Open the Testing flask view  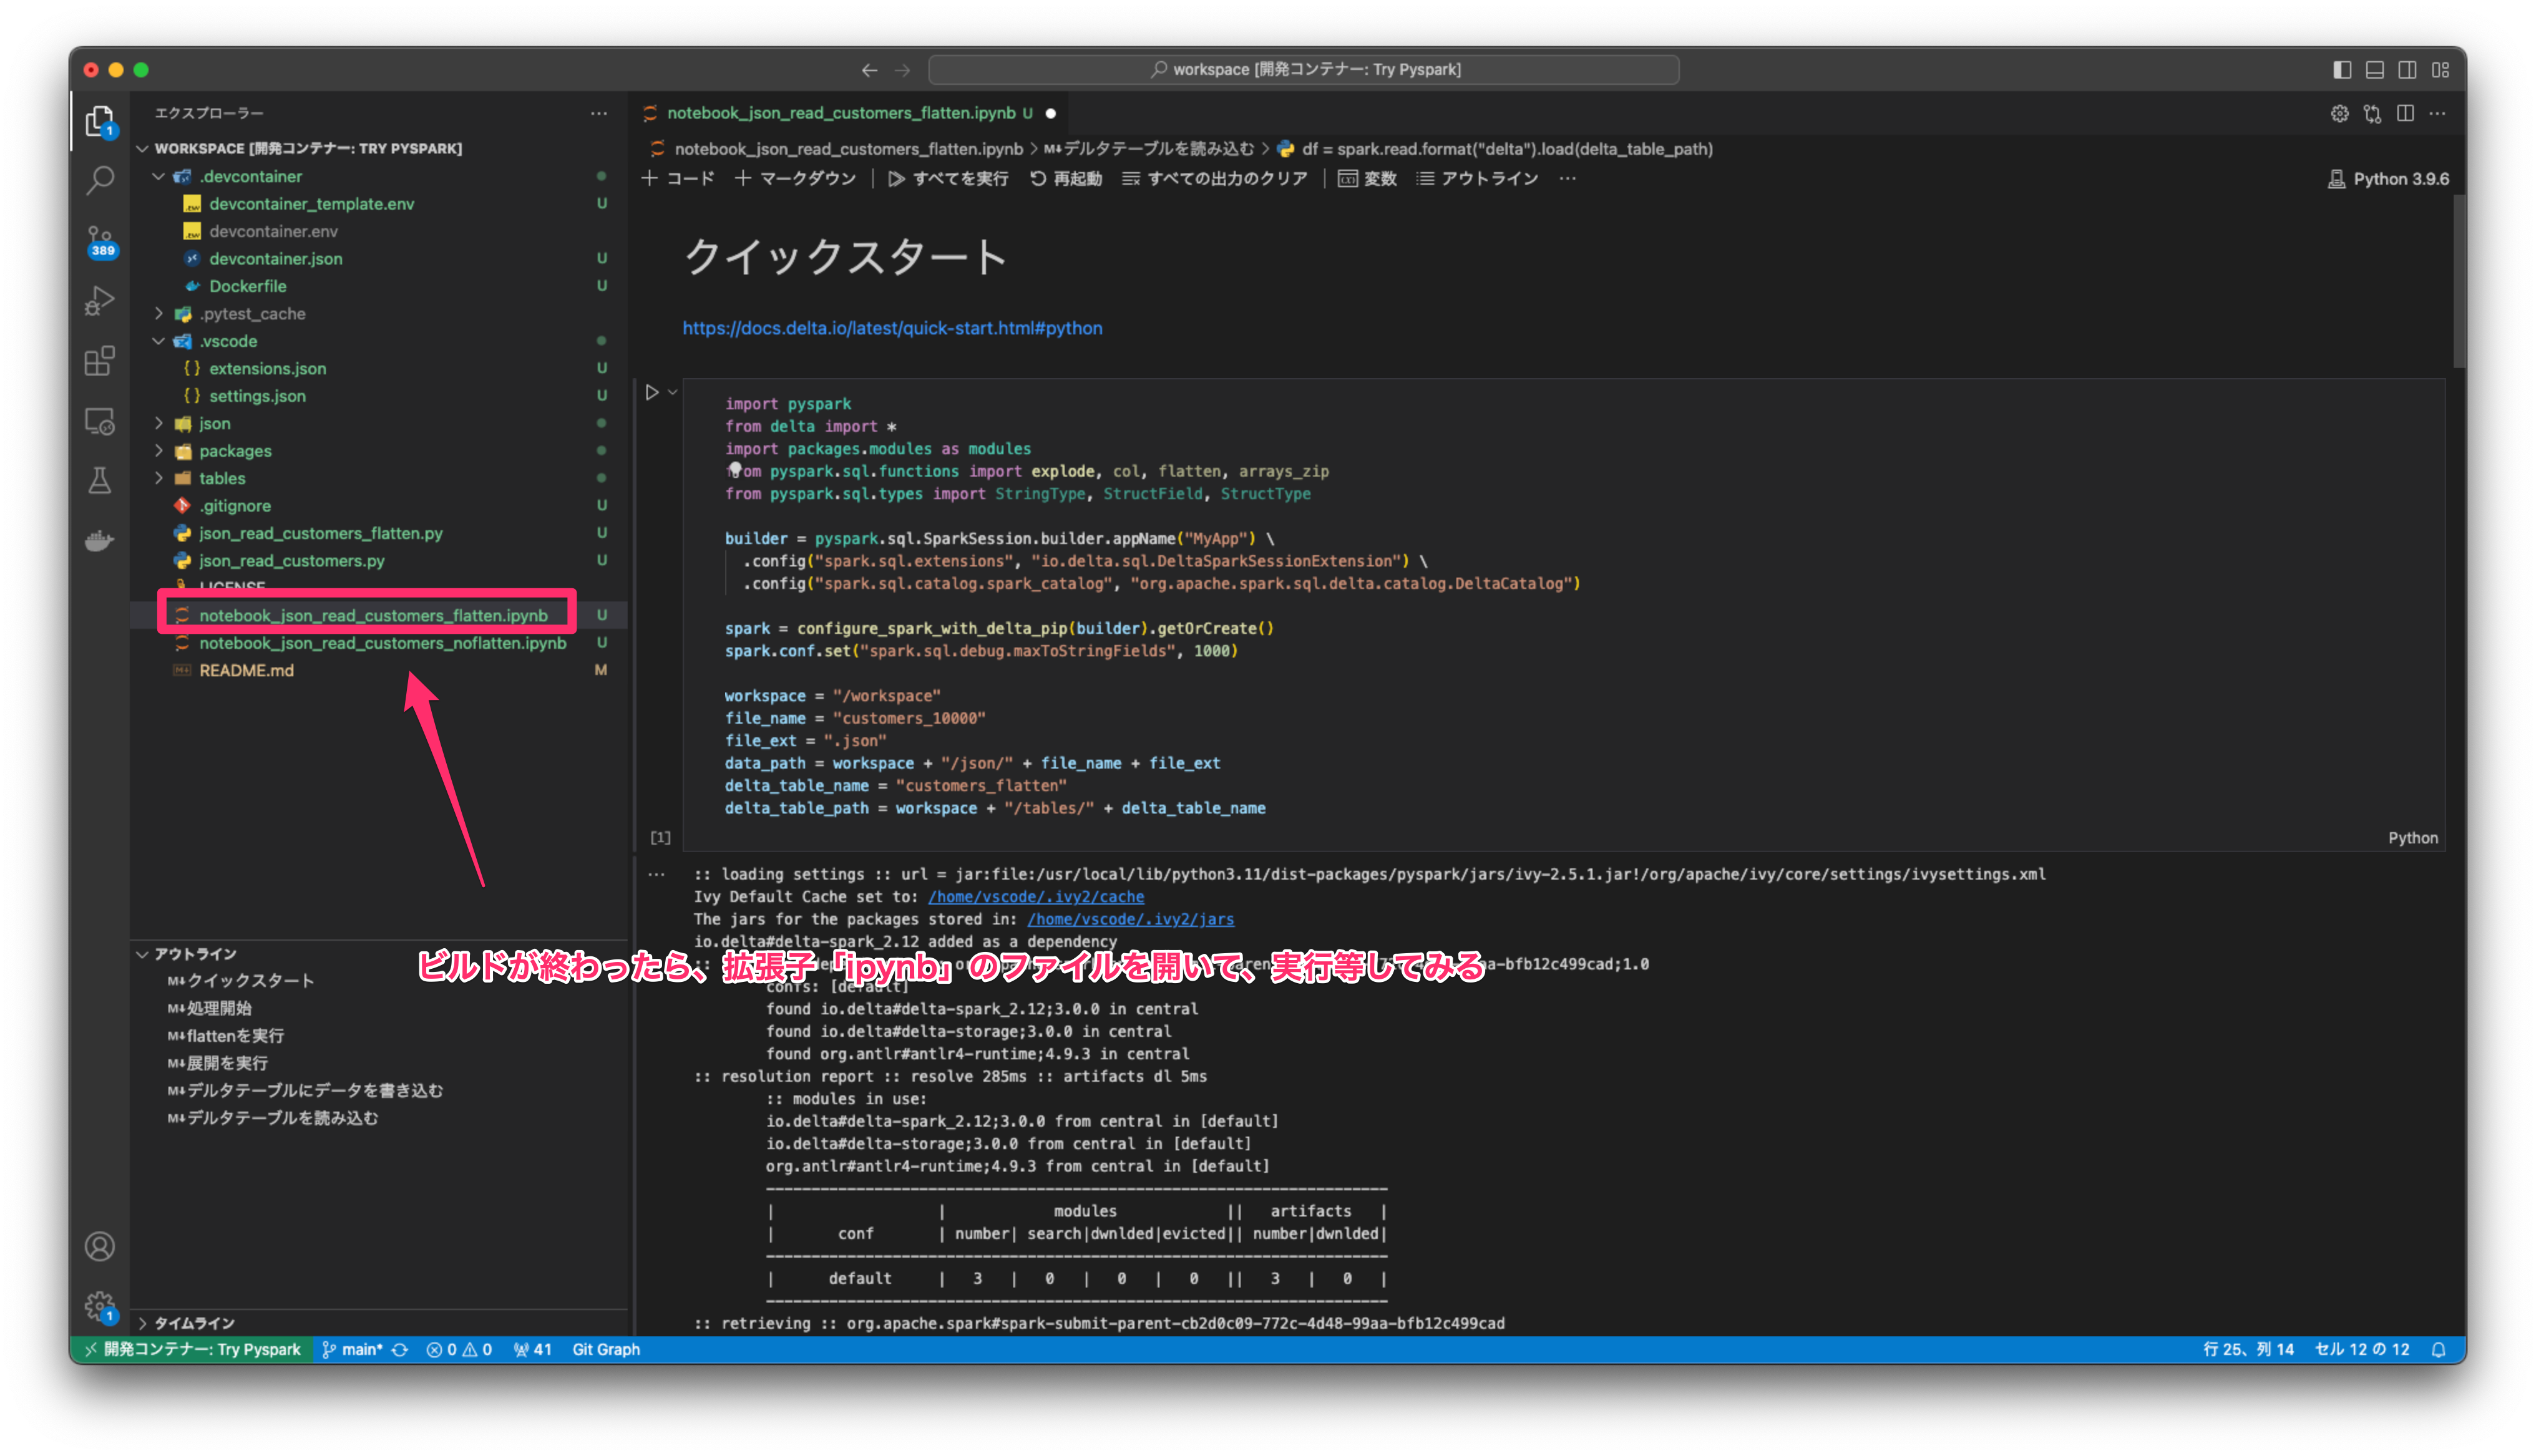pos(99,481)
